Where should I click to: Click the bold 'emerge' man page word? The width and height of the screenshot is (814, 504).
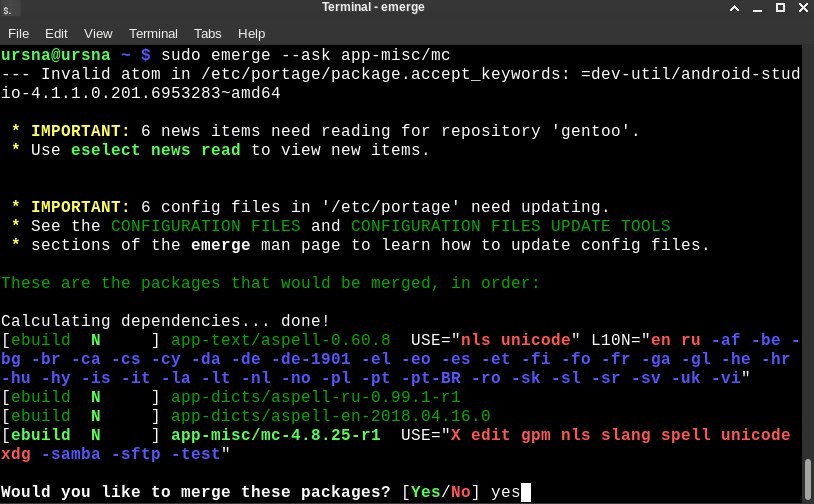[221, 245]
